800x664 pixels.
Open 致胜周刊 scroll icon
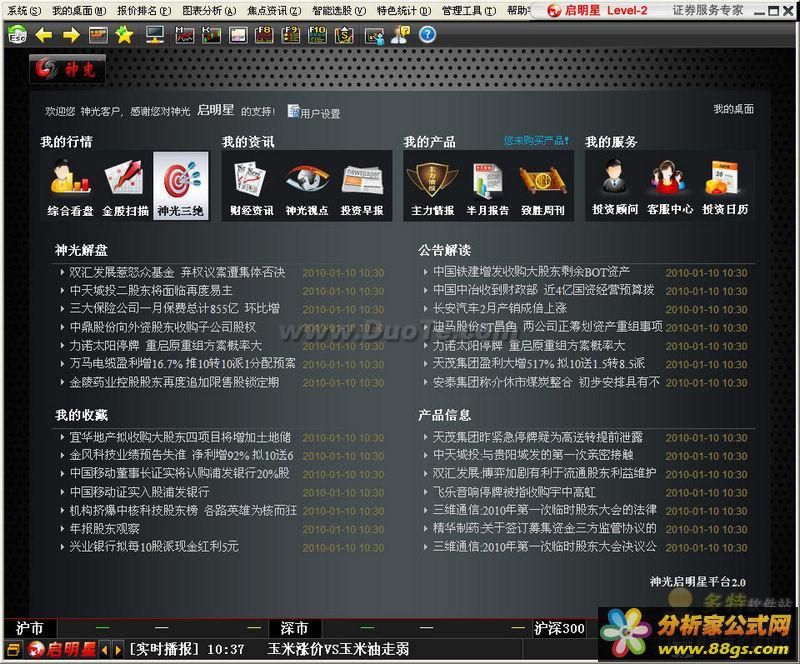(543, 187)
